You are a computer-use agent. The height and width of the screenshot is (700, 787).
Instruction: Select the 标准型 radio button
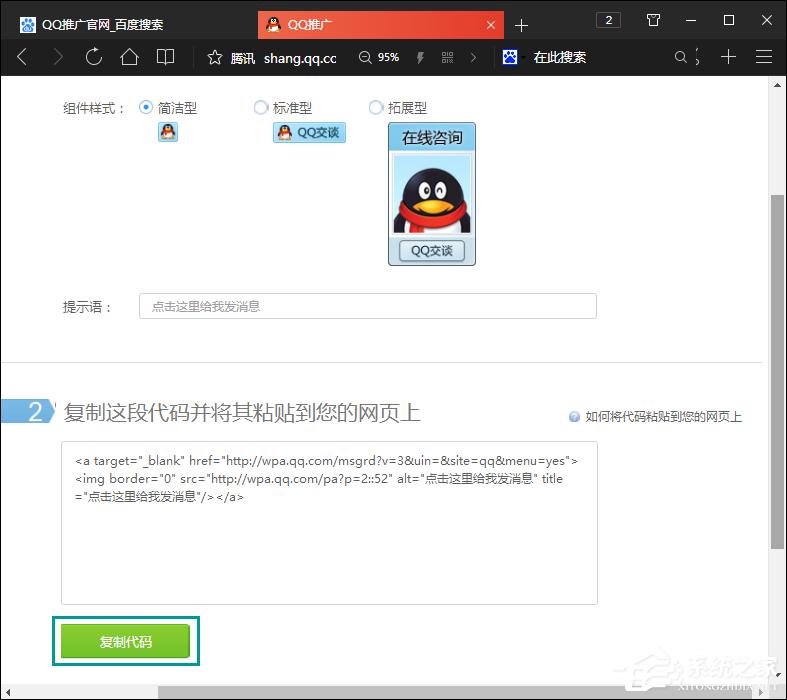[x=260, y=107]
